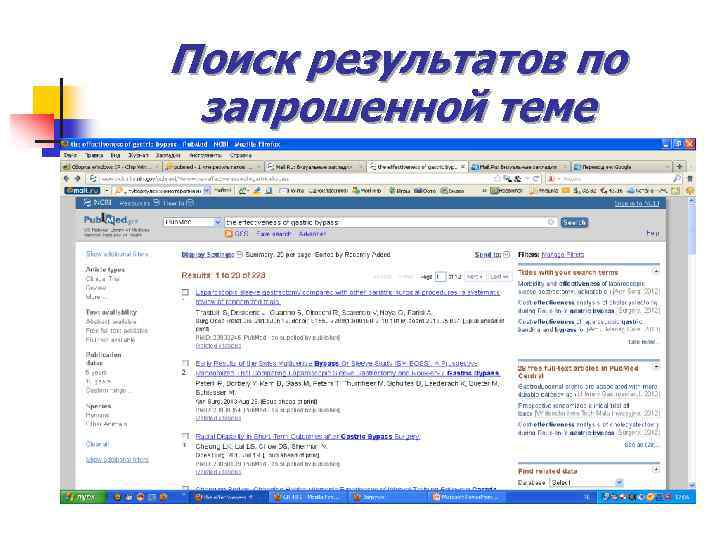Tick the checkbox for Early Results of Swiss study
Screen dimensions: 720x540
point(185,363)
